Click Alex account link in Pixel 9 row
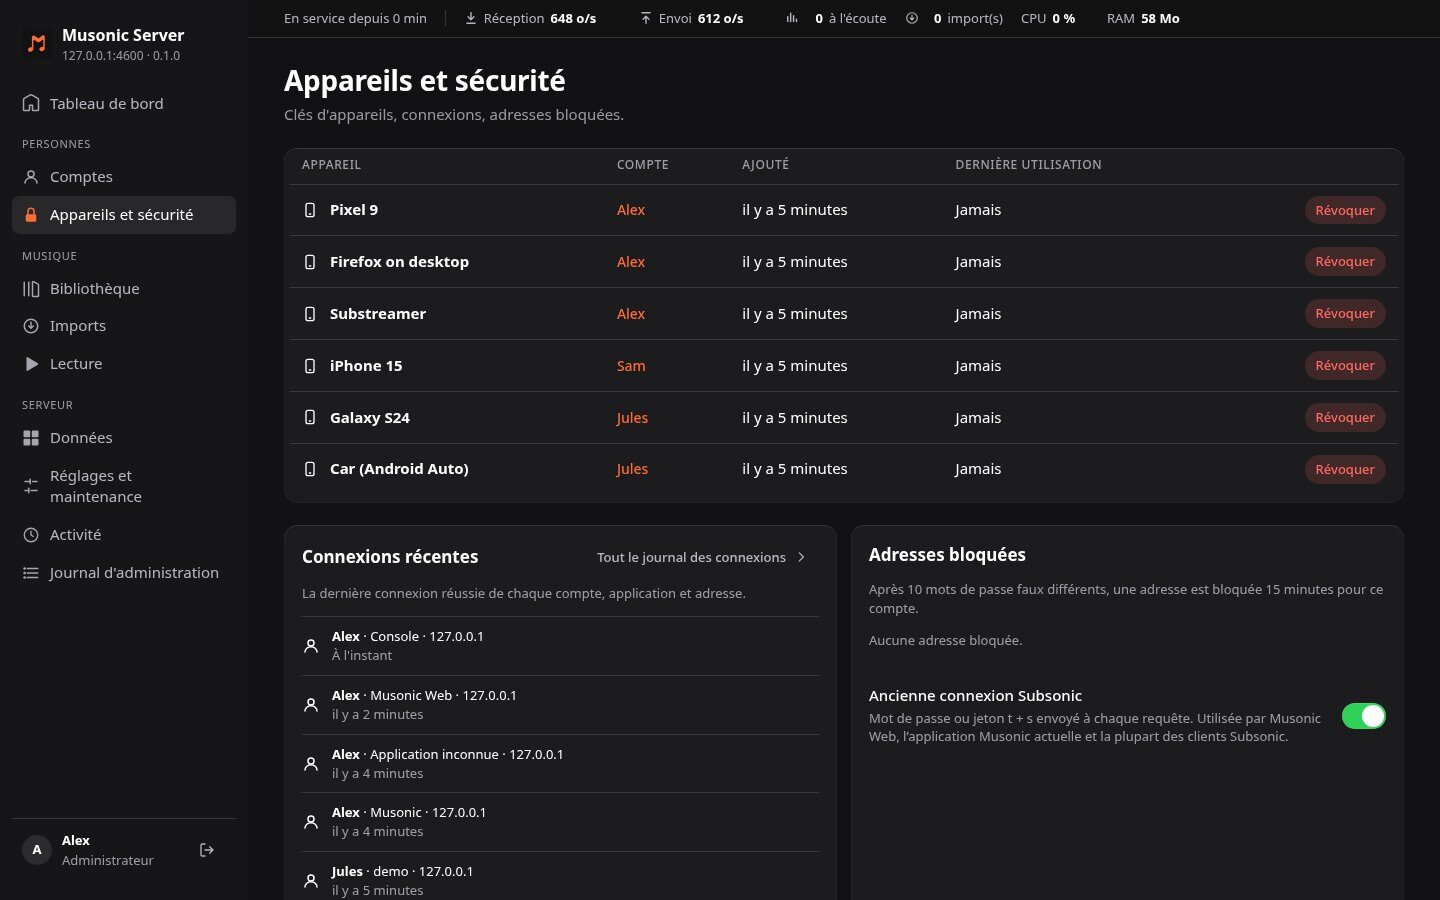This screenshot has width=1440, height=900. pyautogui.click(x=631, y=210)
